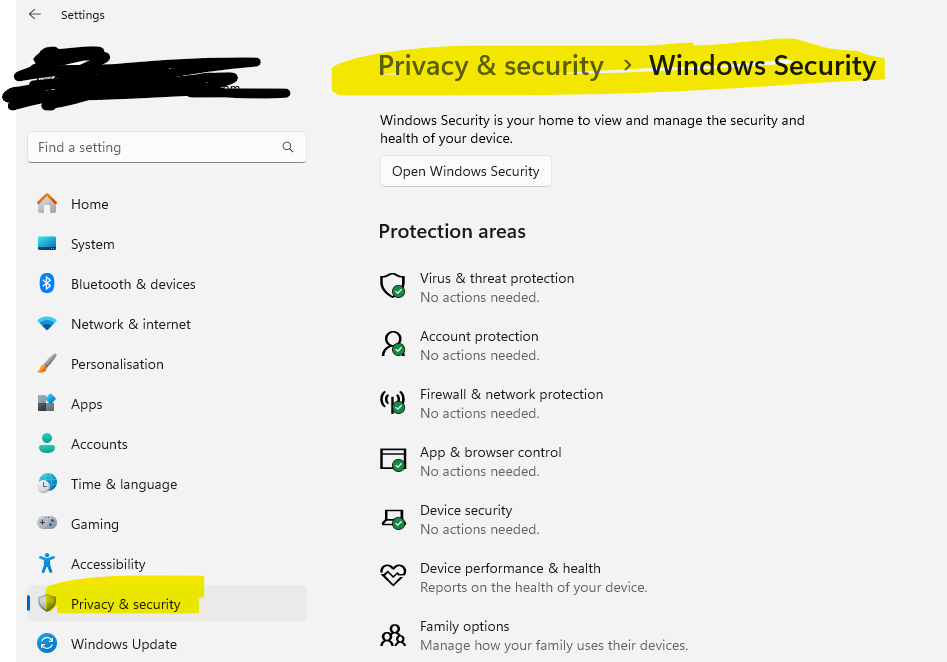Click the Device performance & health heart icon
The image size is (947, 662).
click(x=393, y=575)
